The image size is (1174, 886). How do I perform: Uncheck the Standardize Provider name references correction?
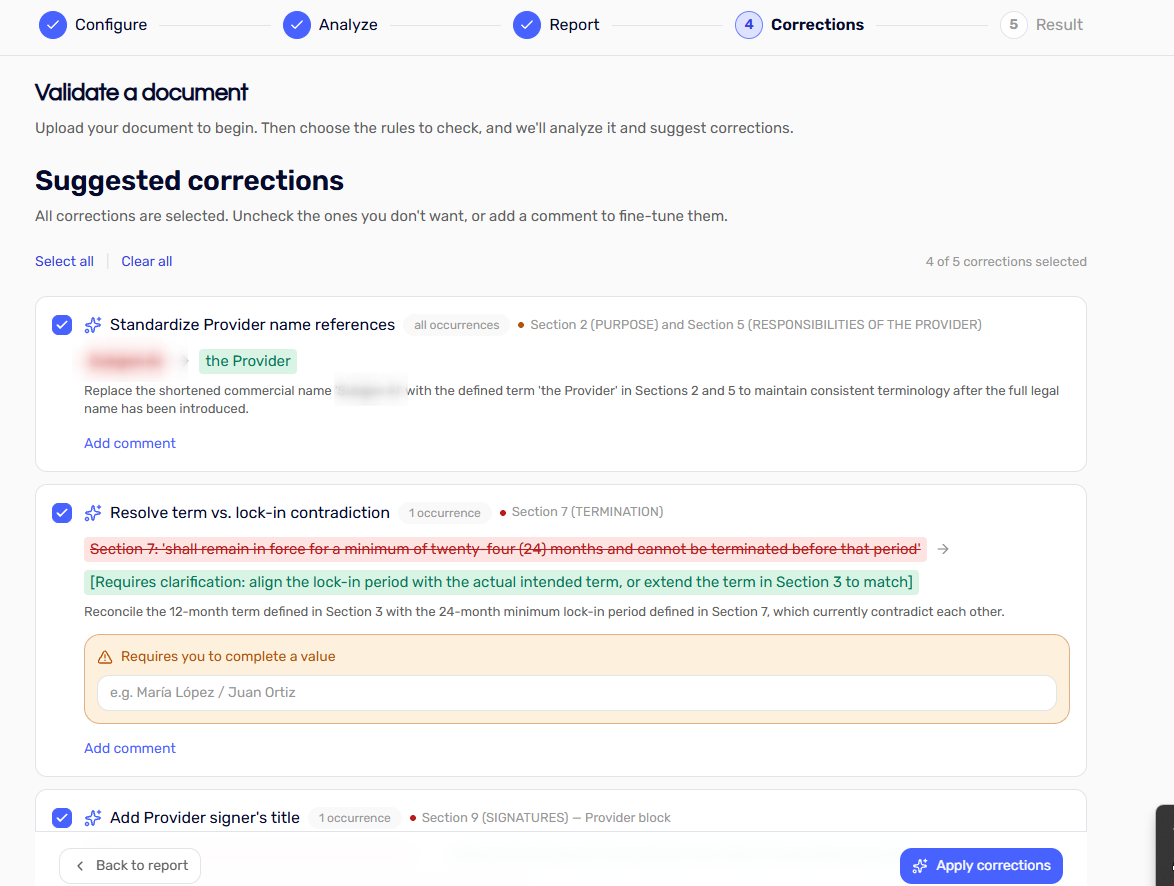[62, 325]
